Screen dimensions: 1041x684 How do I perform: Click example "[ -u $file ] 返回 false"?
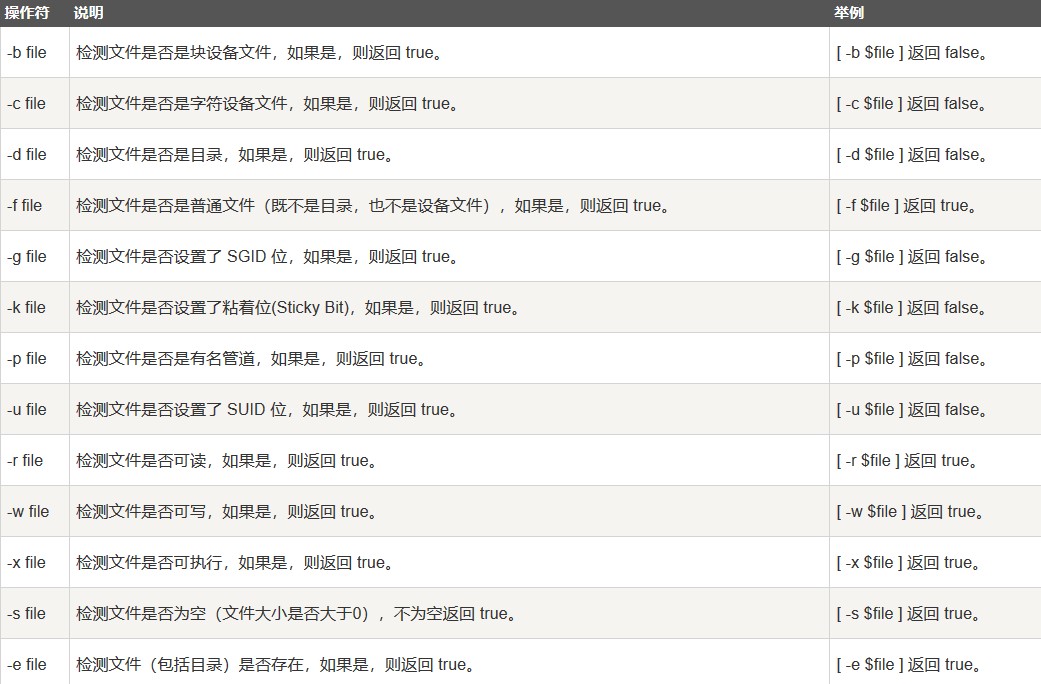click(x=912, y=410)
